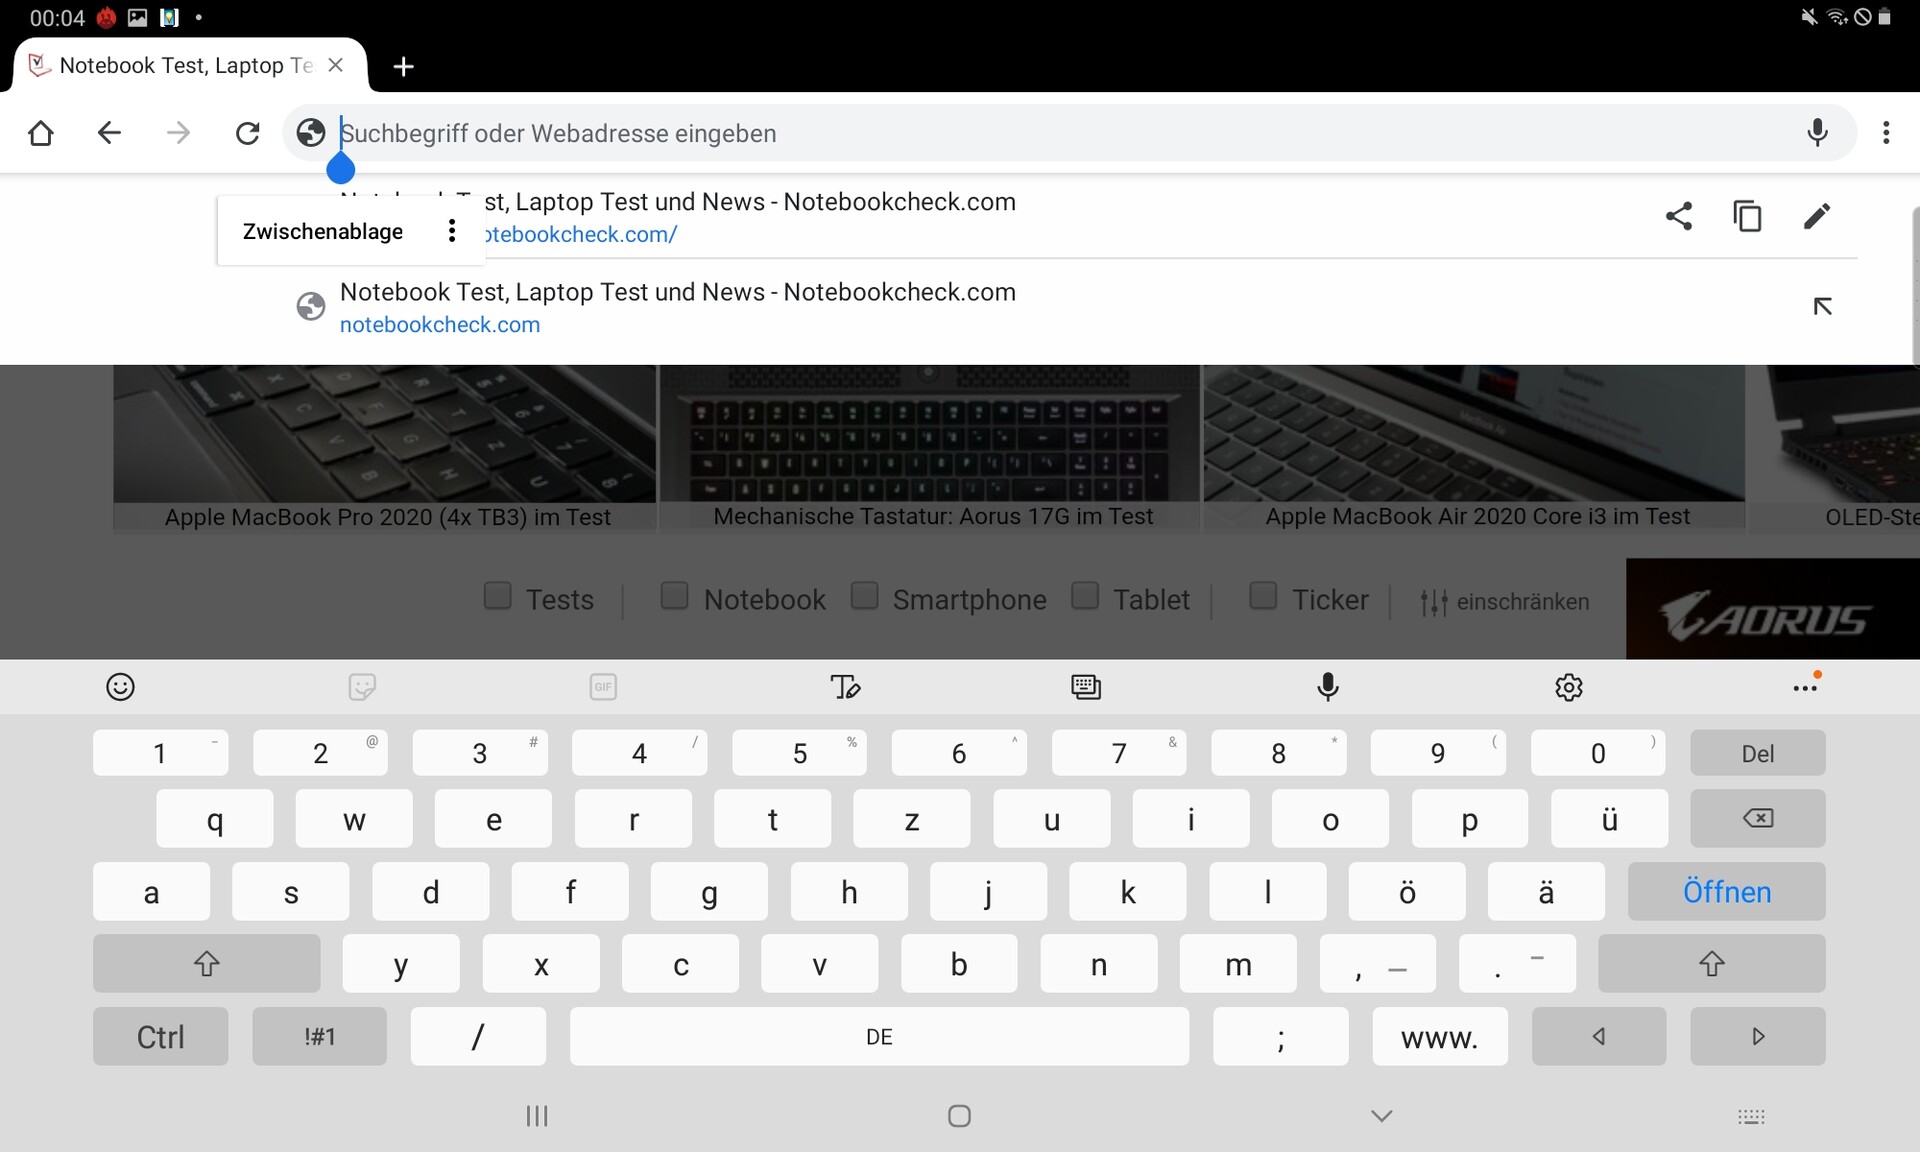Select Zwischenablage popup item
The height and width of the screenshot is (1152, 1920).
[x=322, y=231]
